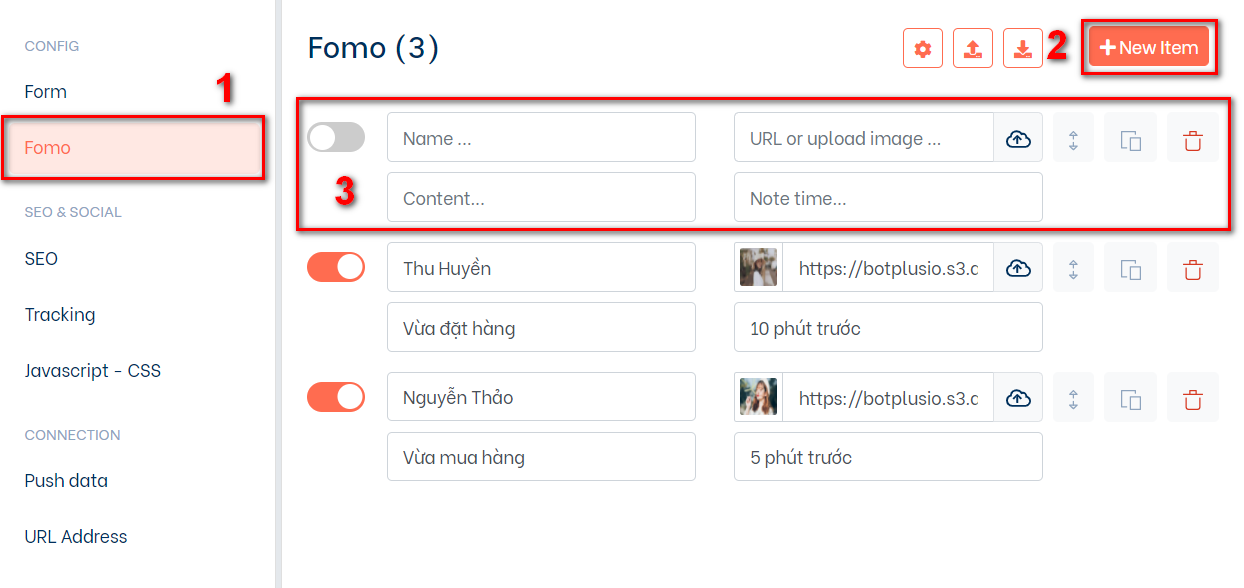This screenshot has width=1244, height=588.
Task: Click the Thu Huyền avatar thumbnail
Action: point(759,268)
